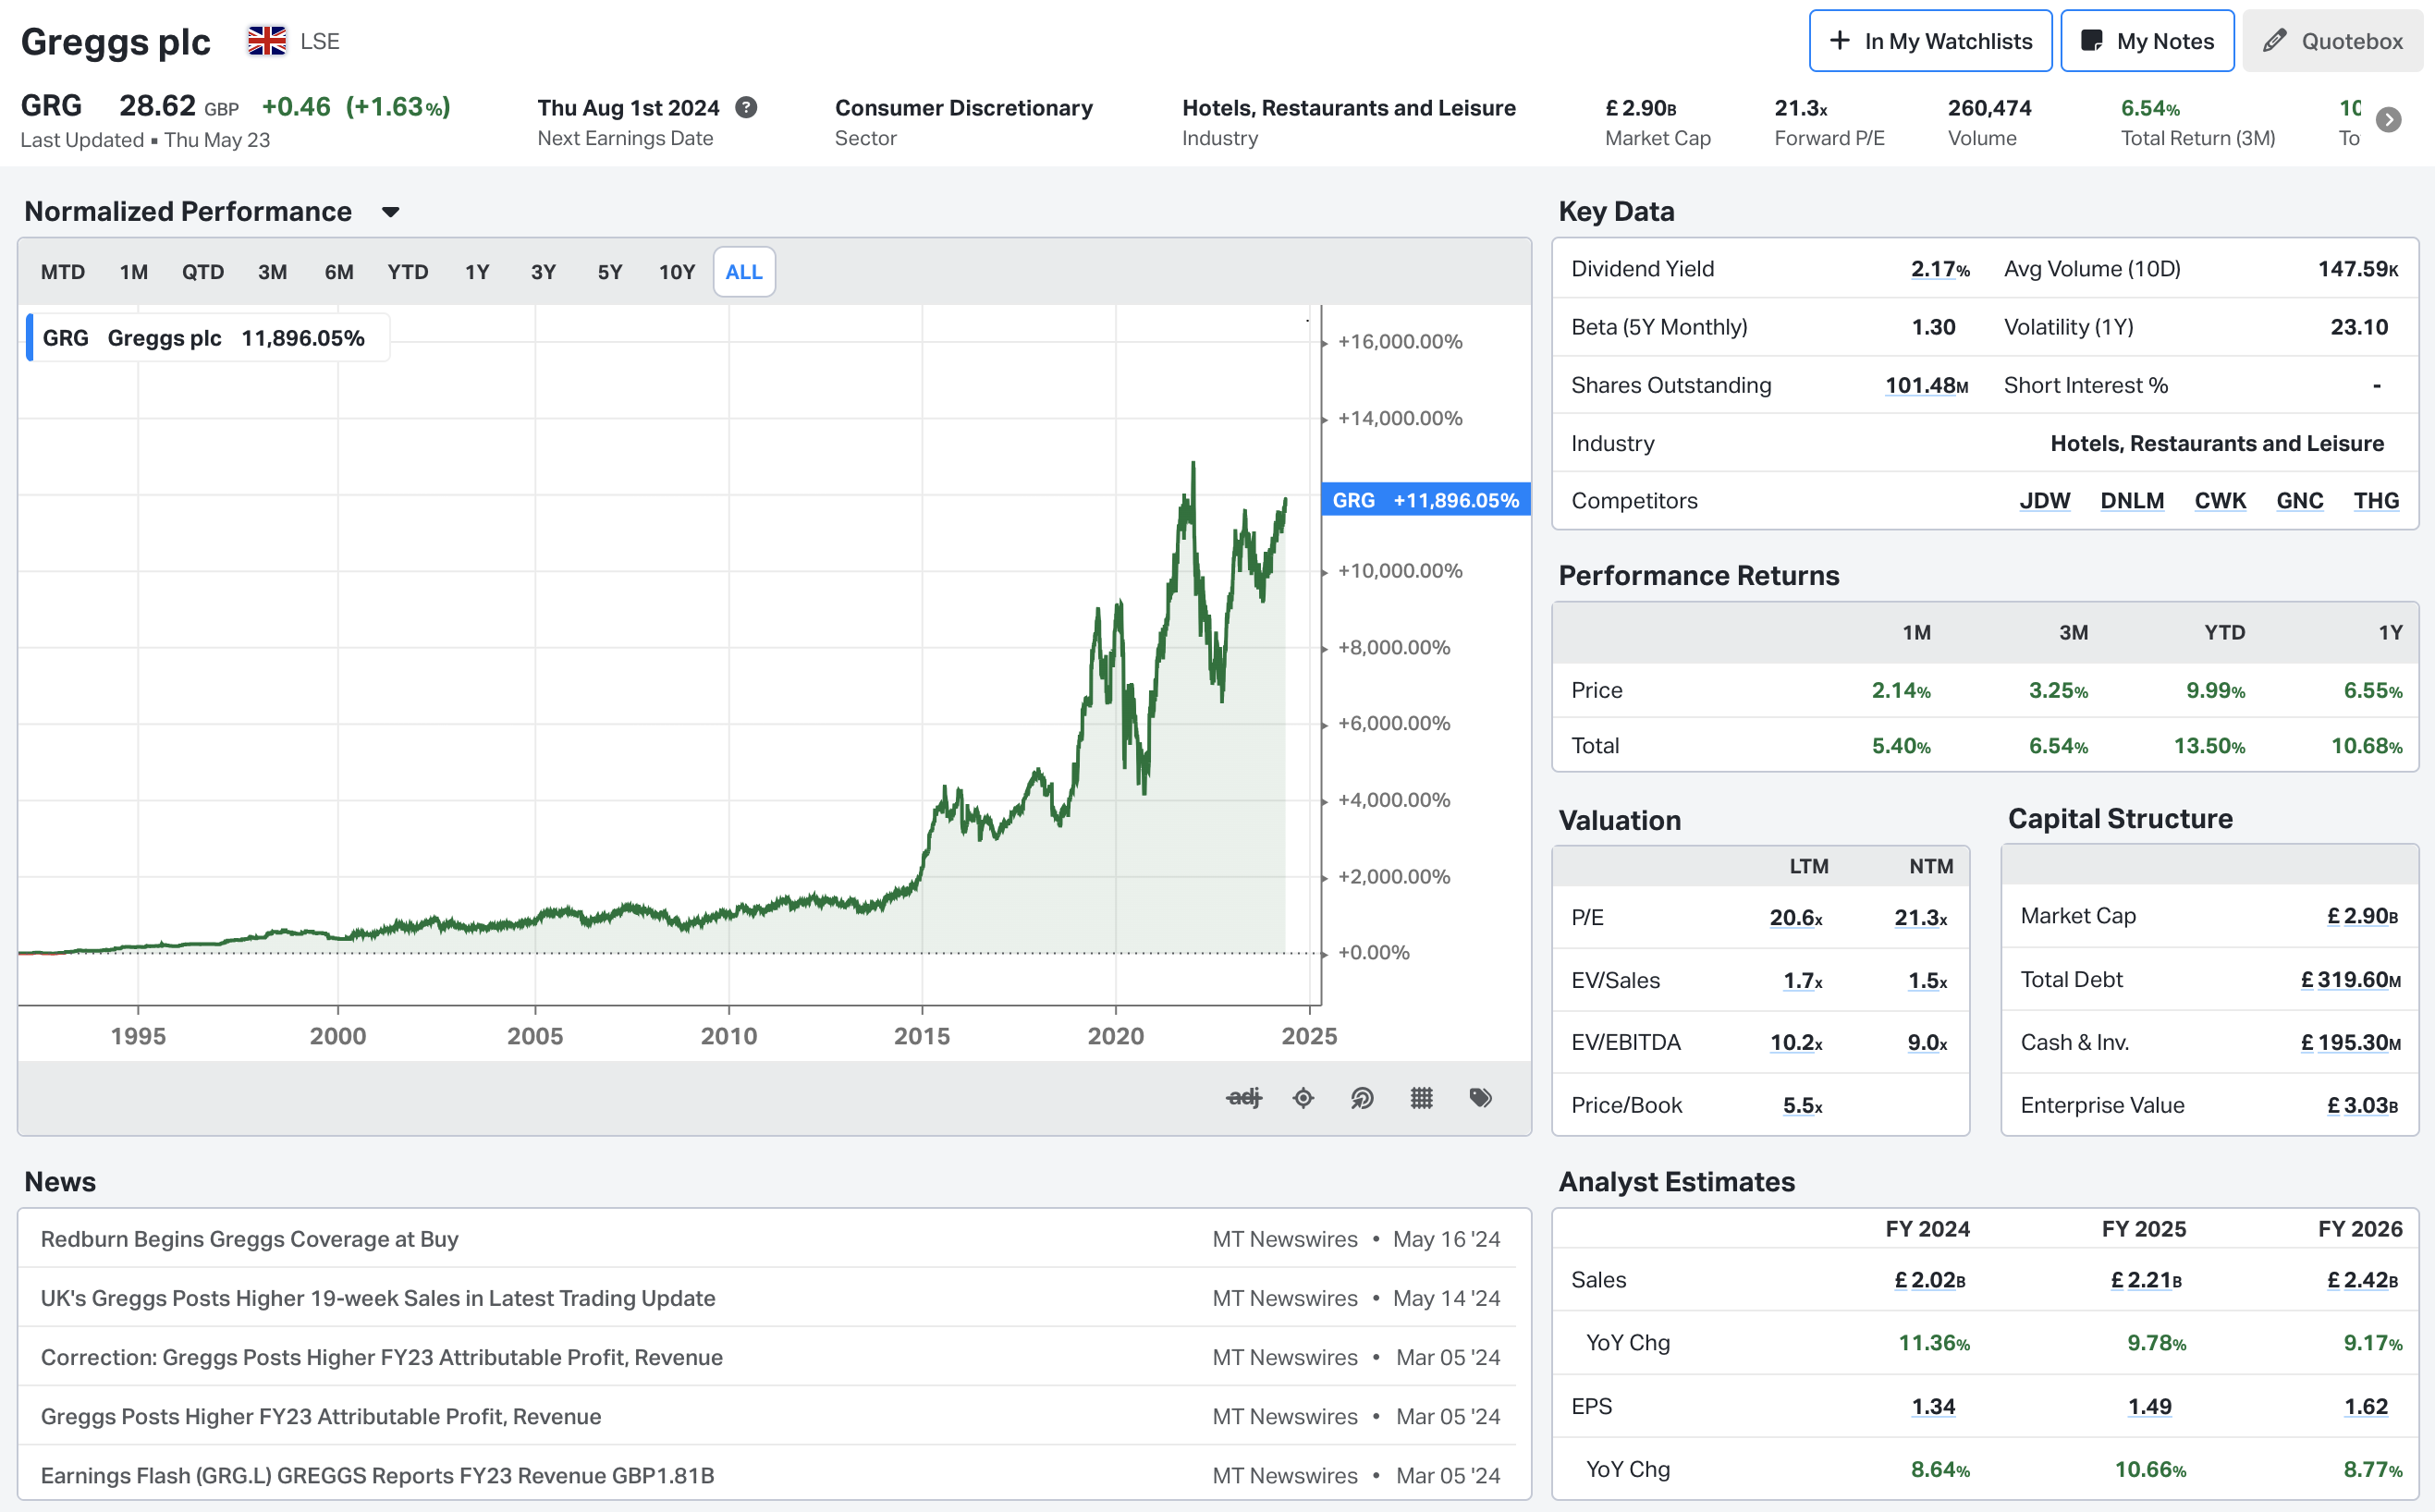Click the THG competitor ticker
The height and width of the screenshot is (1512, 2435).
point(2376,500)
